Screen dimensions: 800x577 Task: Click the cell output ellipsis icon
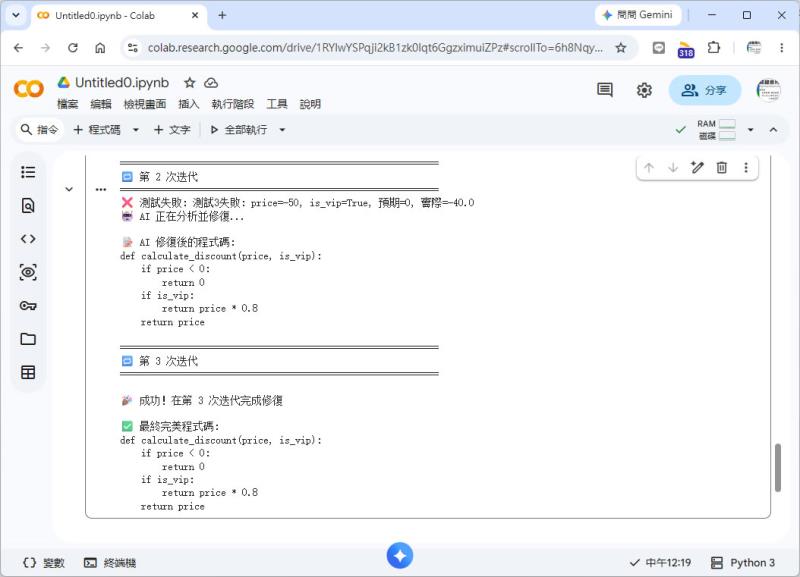(x=101, y=189)
